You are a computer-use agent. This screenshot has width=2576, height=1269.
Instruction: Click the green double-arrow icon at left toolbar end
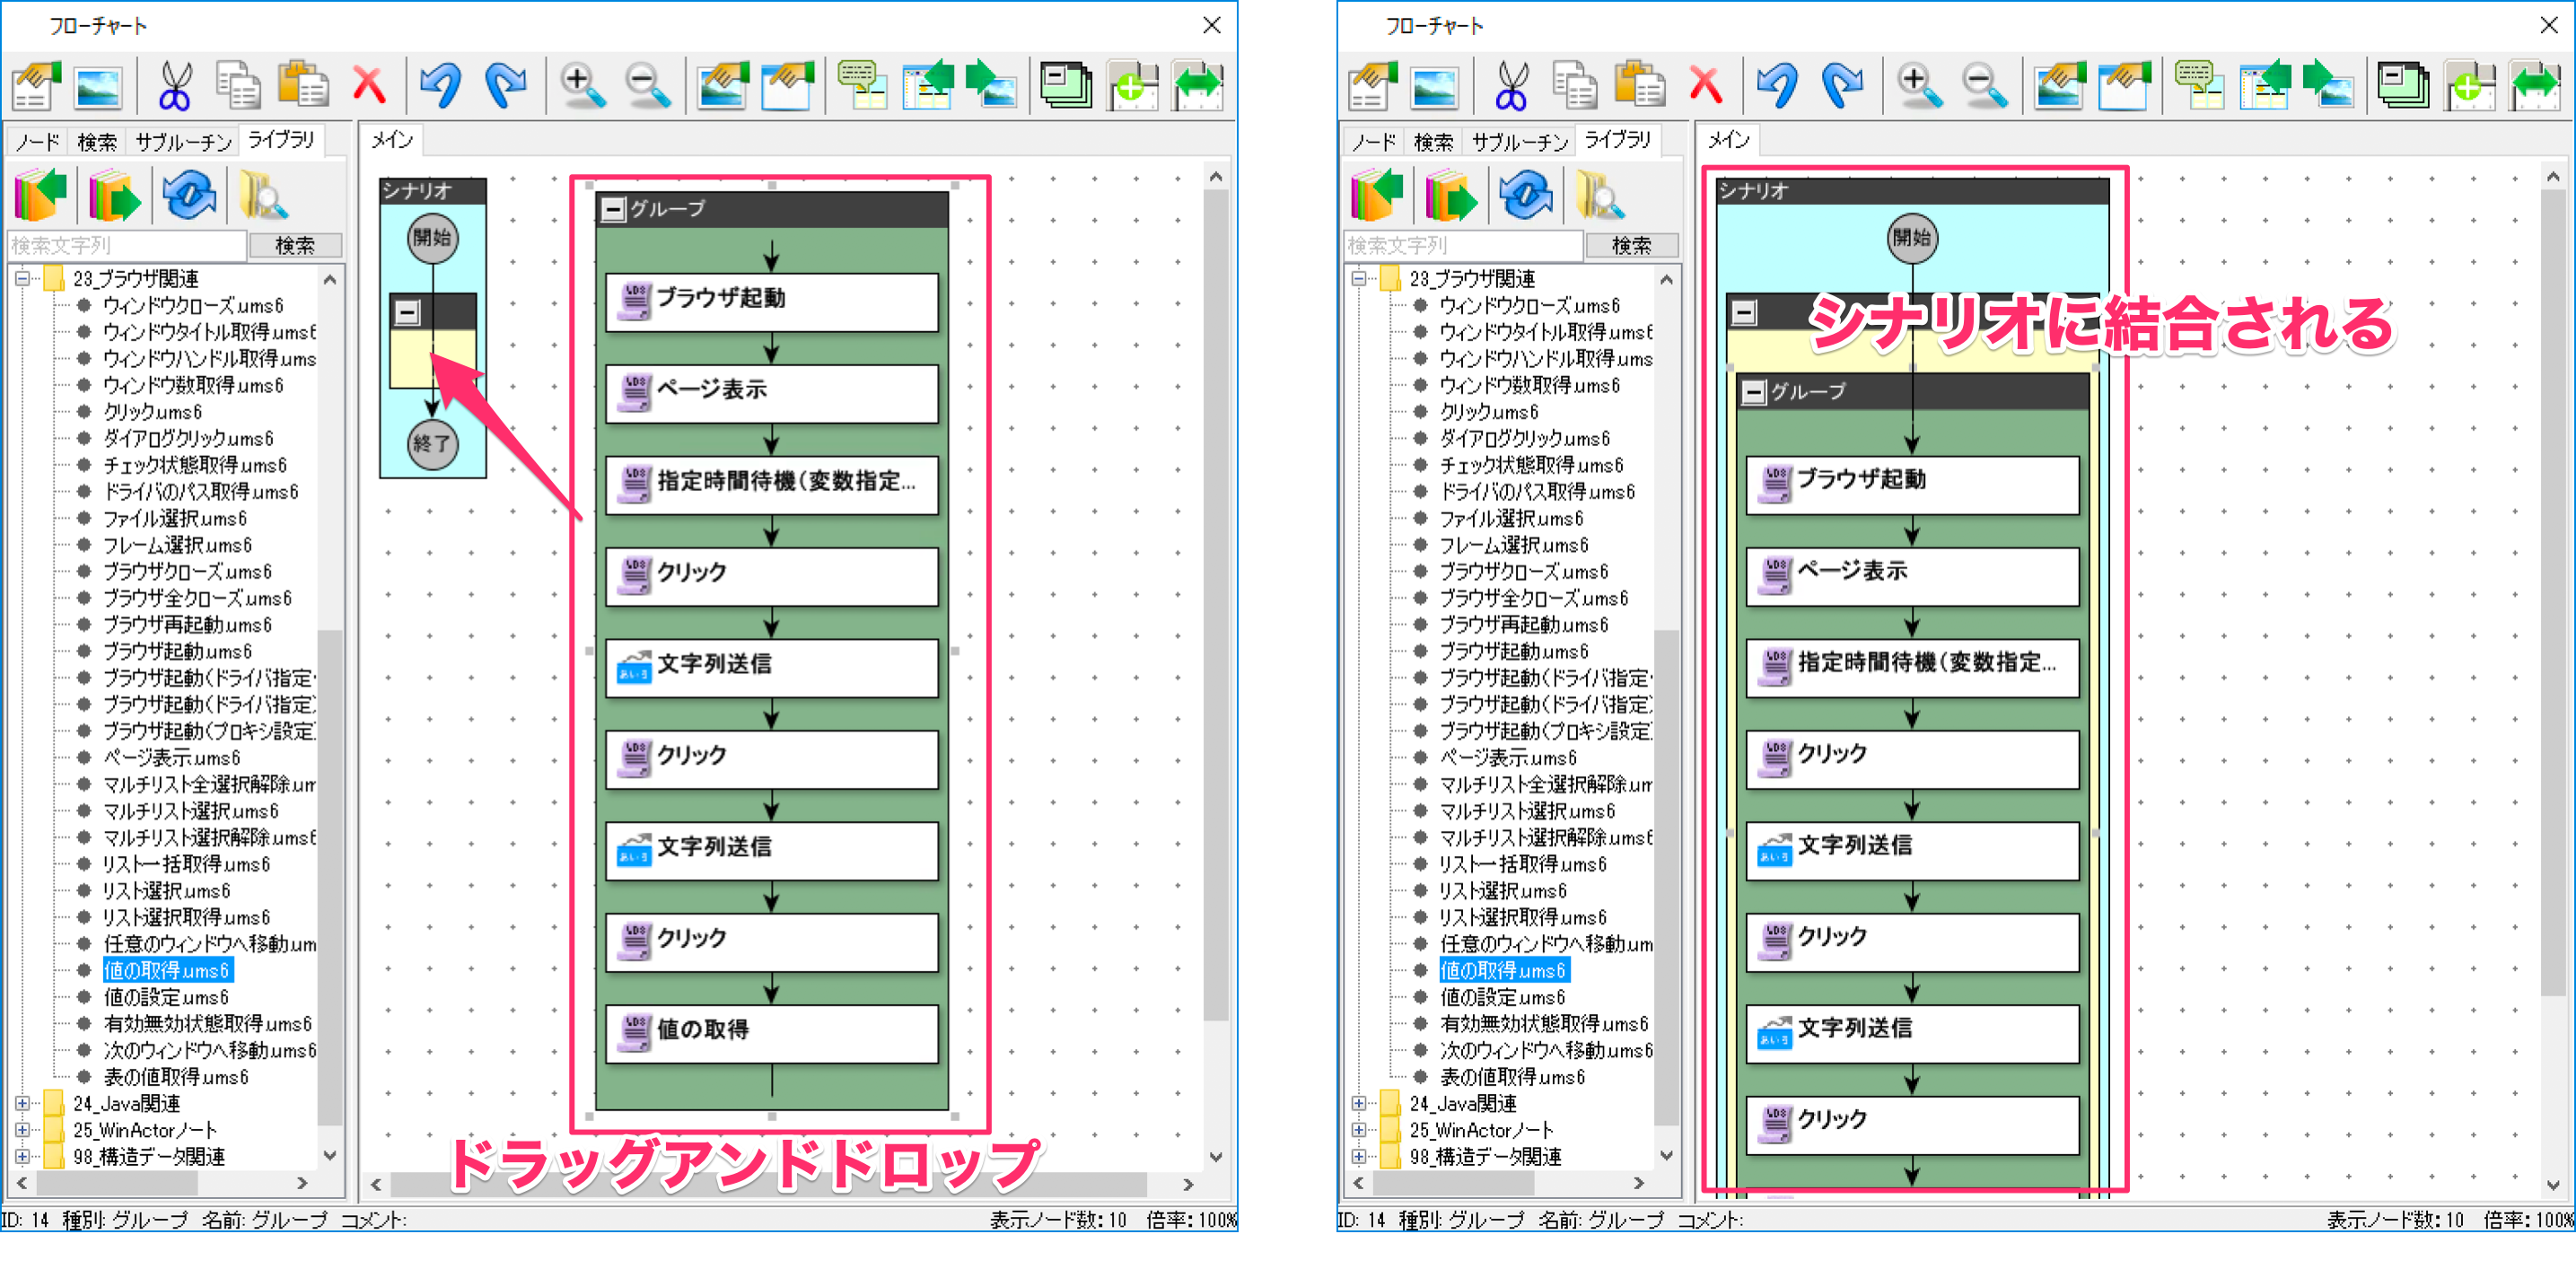click(1197, 86)
